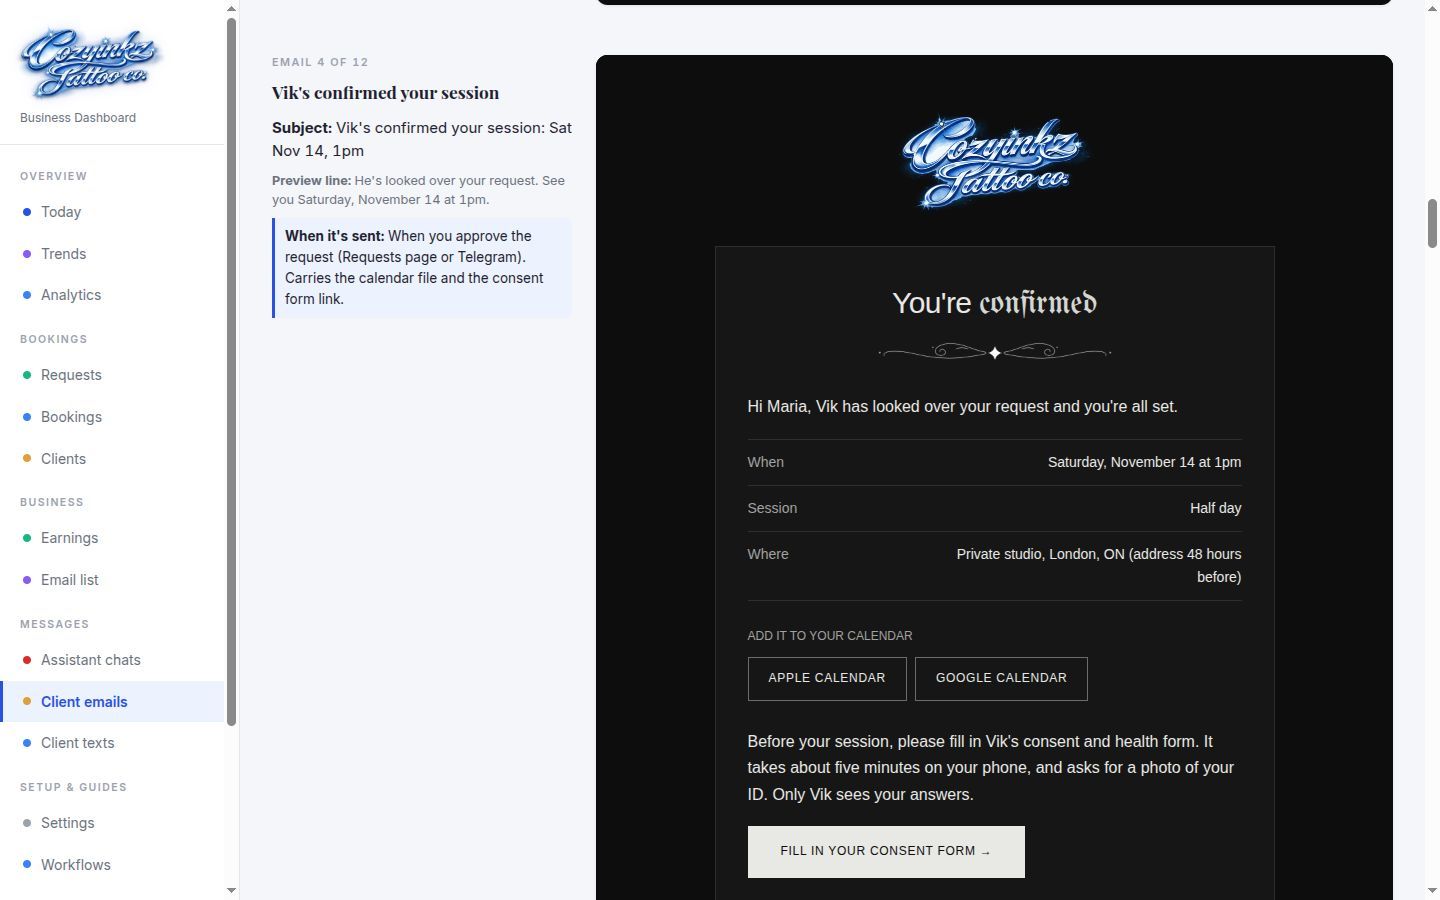This screenshot has width=1440, height=900.
Task: Click the sidebar scroll up arrow
Action: point(232,9)
